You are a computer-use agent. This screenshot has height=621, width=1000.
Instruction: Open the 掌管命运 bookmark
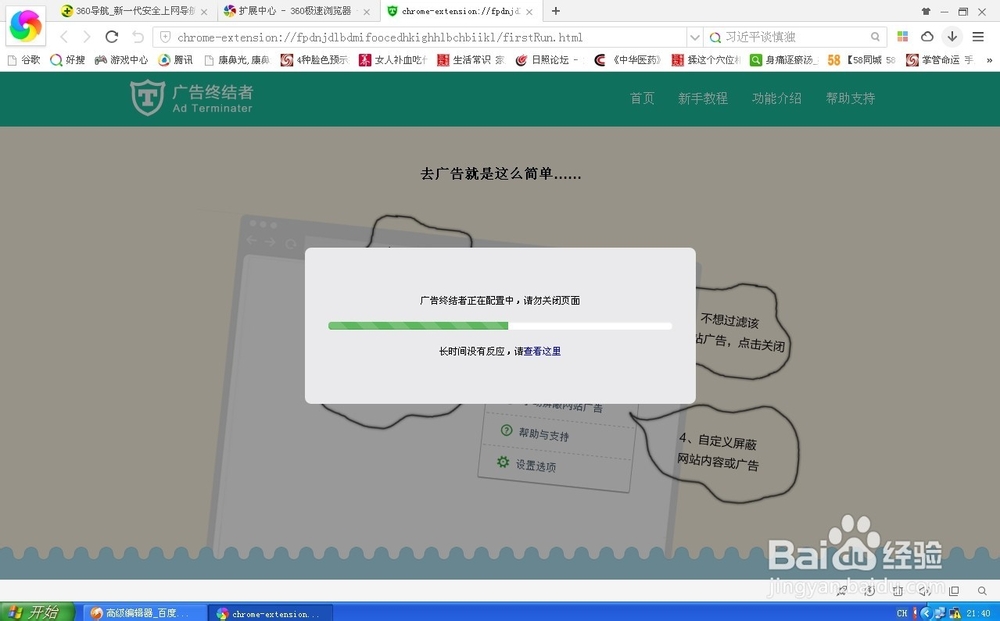tap(940, 60)
